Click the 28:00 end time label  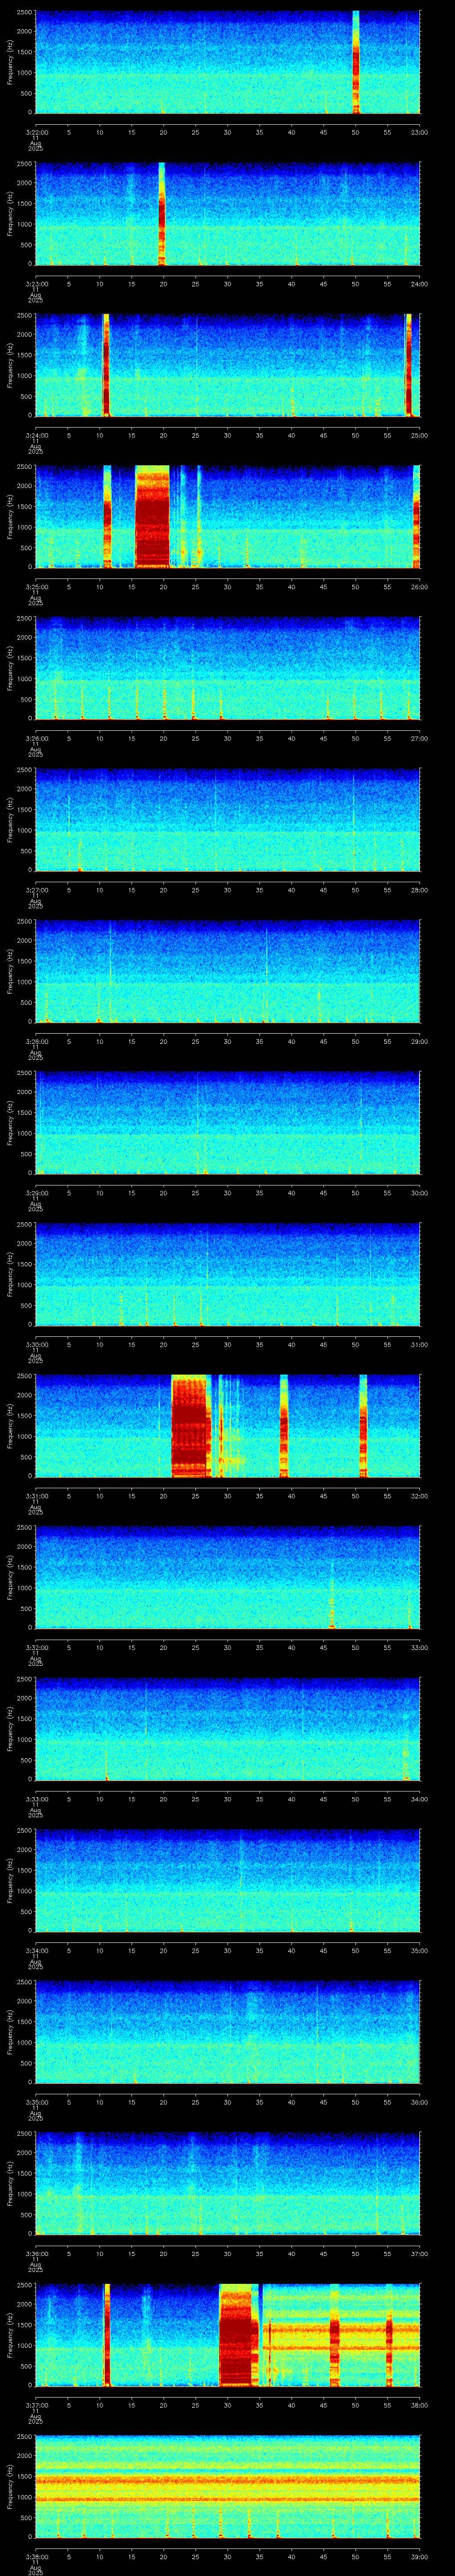(x=419, y=890)
